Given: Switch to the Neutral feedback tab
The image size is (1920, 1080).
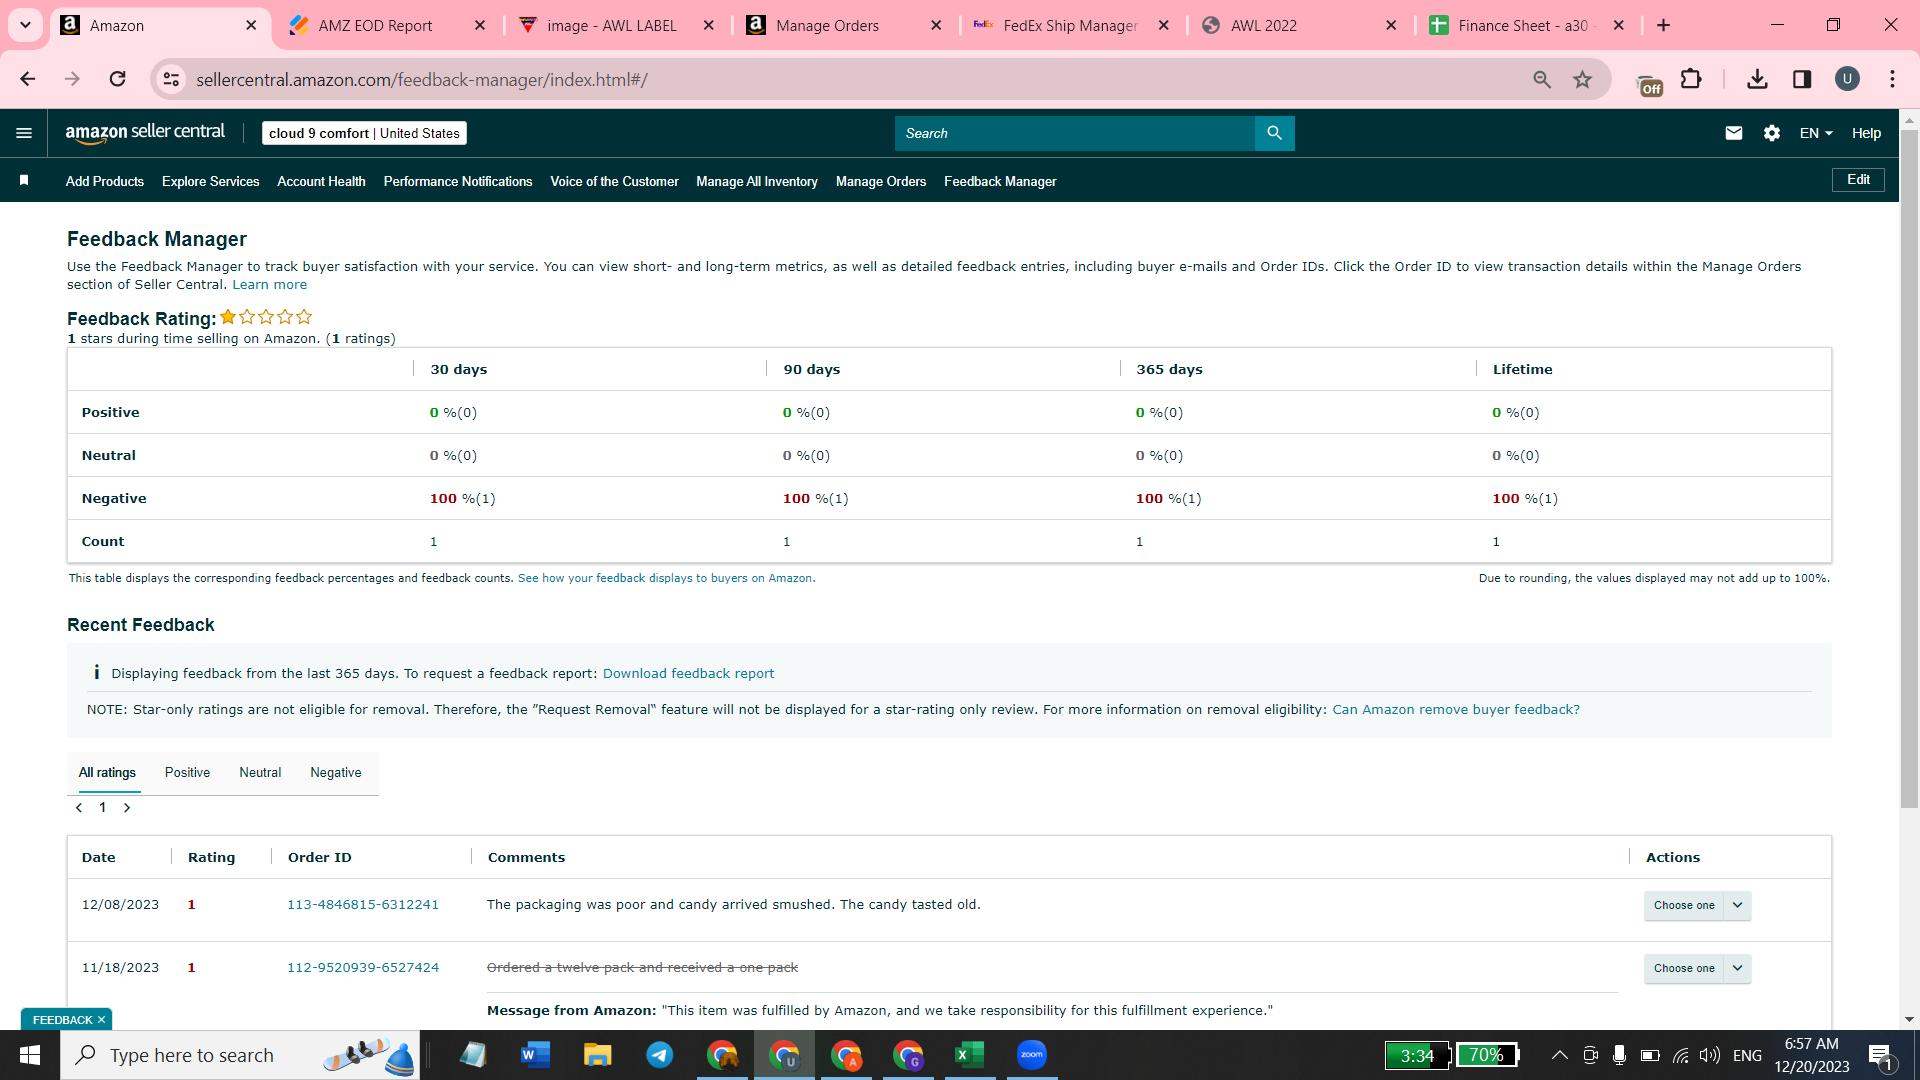Looking at the screenshot, I should point(260,773).
